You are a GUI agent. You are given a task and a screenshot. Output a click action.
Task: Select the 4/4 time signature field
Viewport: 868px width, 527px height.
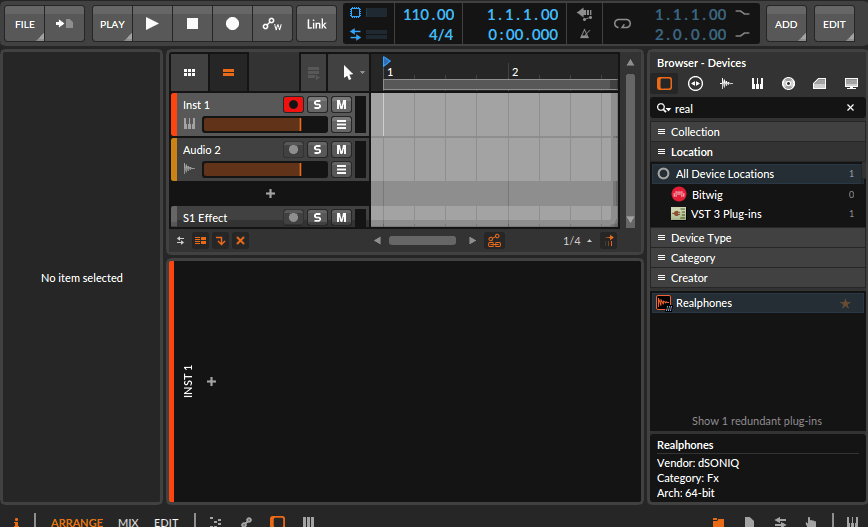(x=441, y=34)
